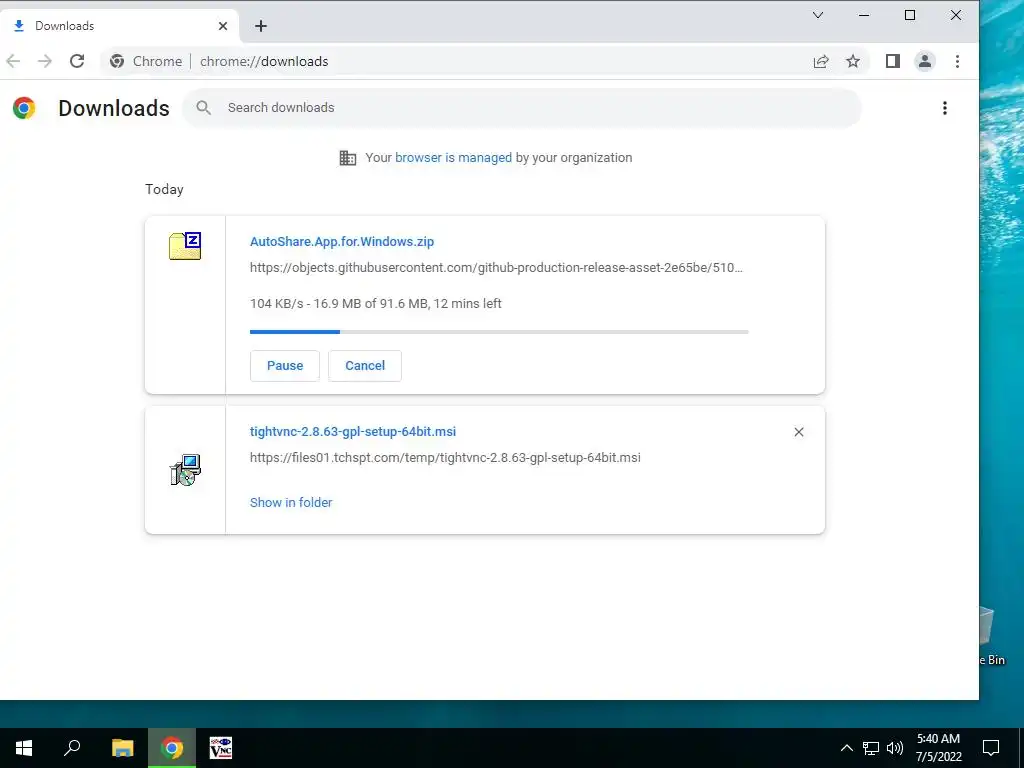Click the magnifier icon in search downloads
The width and height of the screenshot is (1024, 768).
click(204, 108)
